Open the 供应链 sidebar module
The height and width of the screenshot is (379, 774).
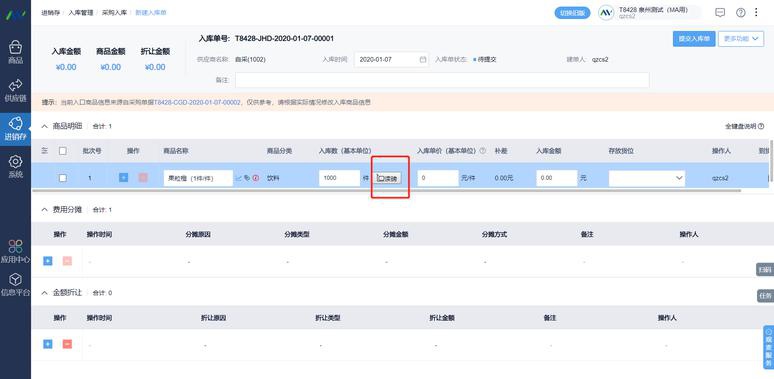click(x=15, y=90)
